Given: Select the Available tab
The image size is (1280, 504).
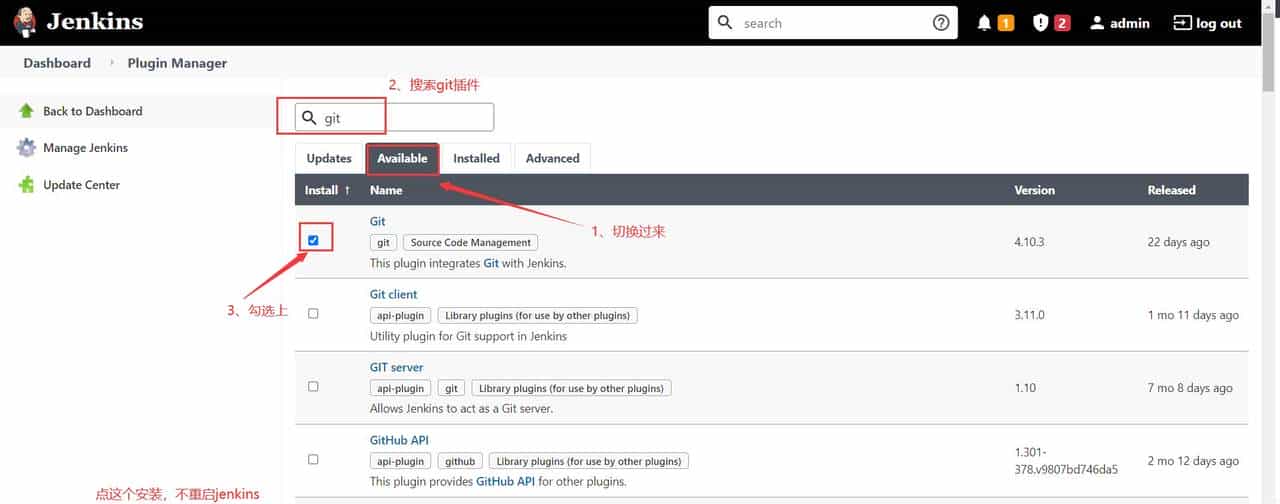Looking at the screenshot, I should point(402,158).
